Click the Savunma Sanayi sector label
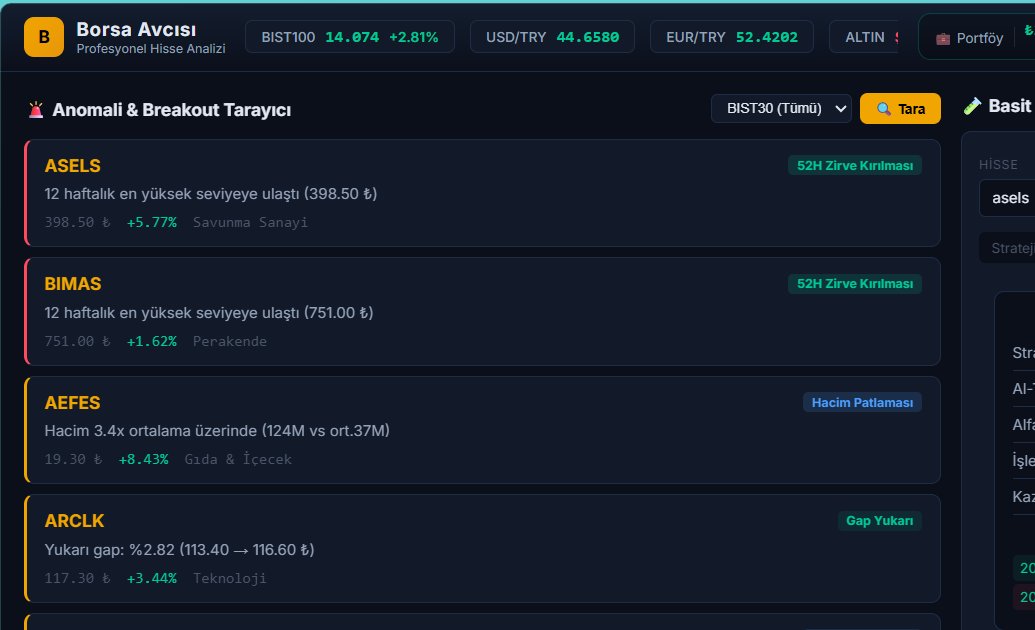This screenshot has width=1035, height=630. pyautogui.click(x=250, y=223)
